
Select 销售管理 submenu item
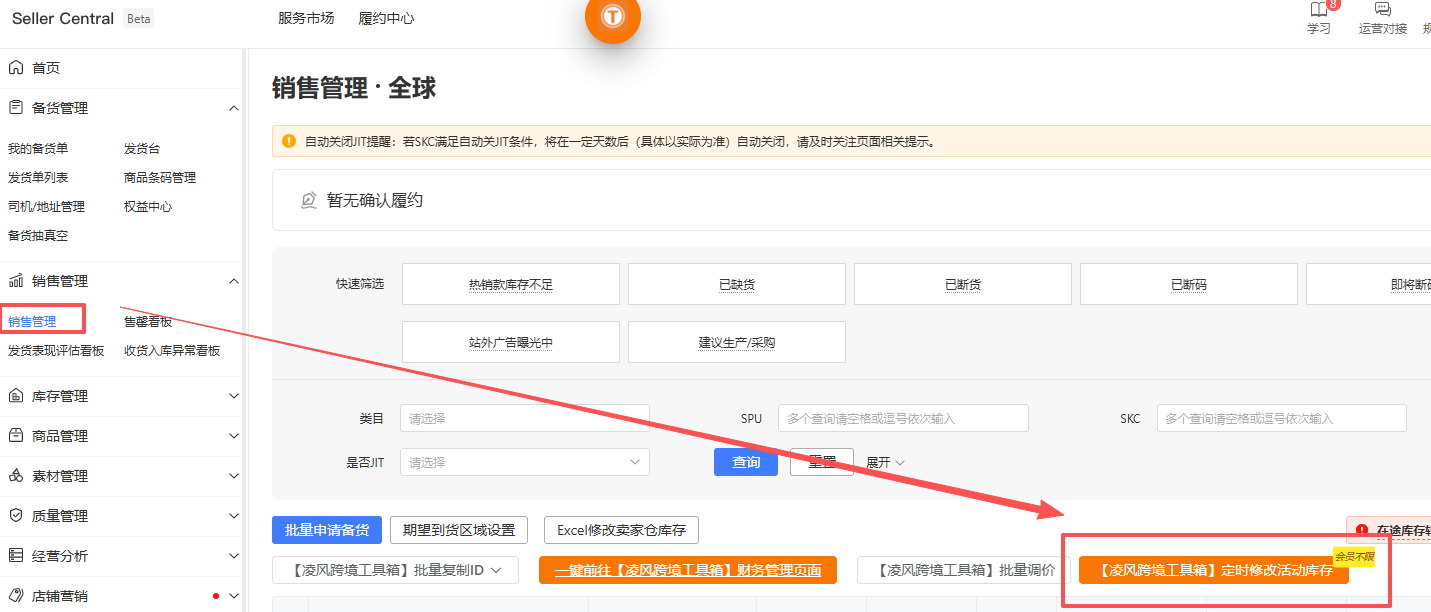click(32, 321)
